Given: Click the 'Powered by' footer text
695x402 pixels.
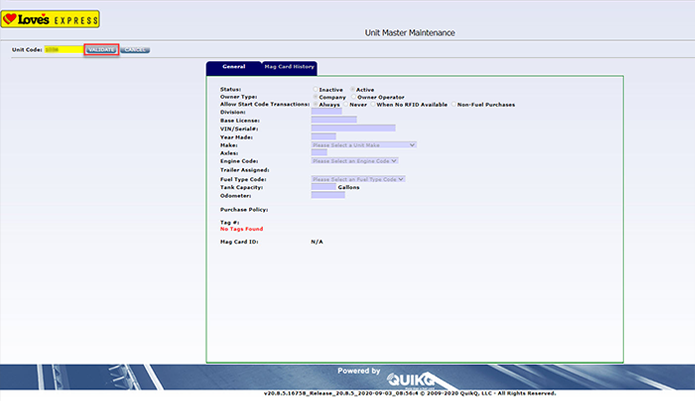Looking at the screenshot, I should click(x=359, y=371).
